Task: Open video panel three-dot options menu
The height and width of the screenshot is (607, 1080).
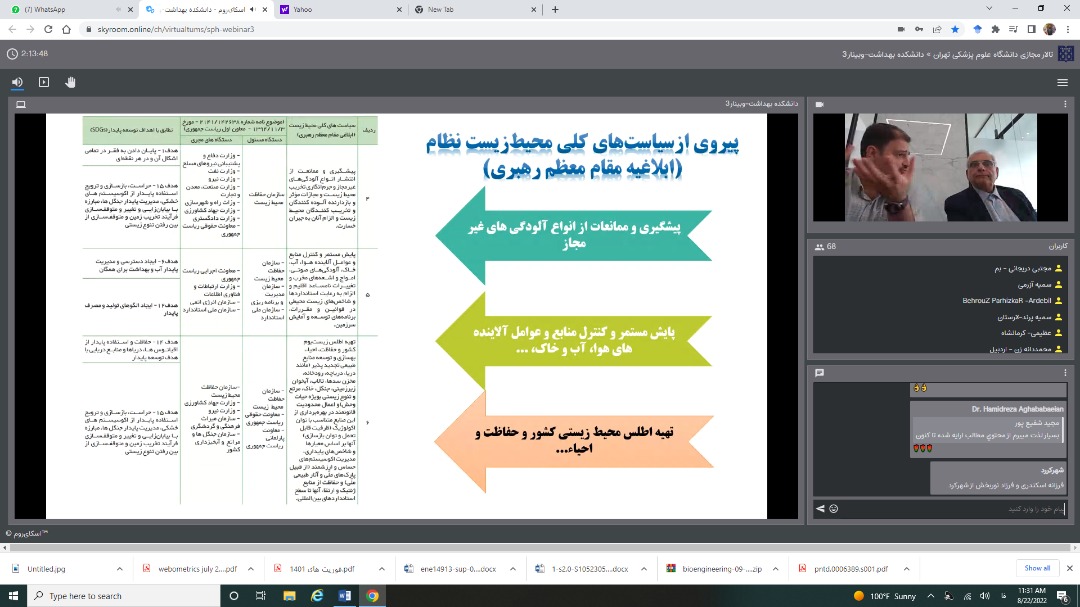Action: click(1062, 104)
